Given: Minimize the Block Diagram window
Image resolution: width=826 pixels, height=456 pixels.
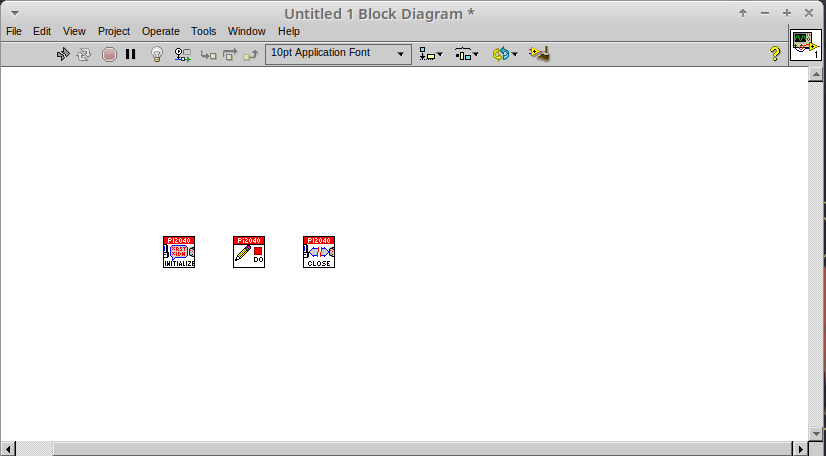Looking at the screenshot, I should (x=765, y=13).
